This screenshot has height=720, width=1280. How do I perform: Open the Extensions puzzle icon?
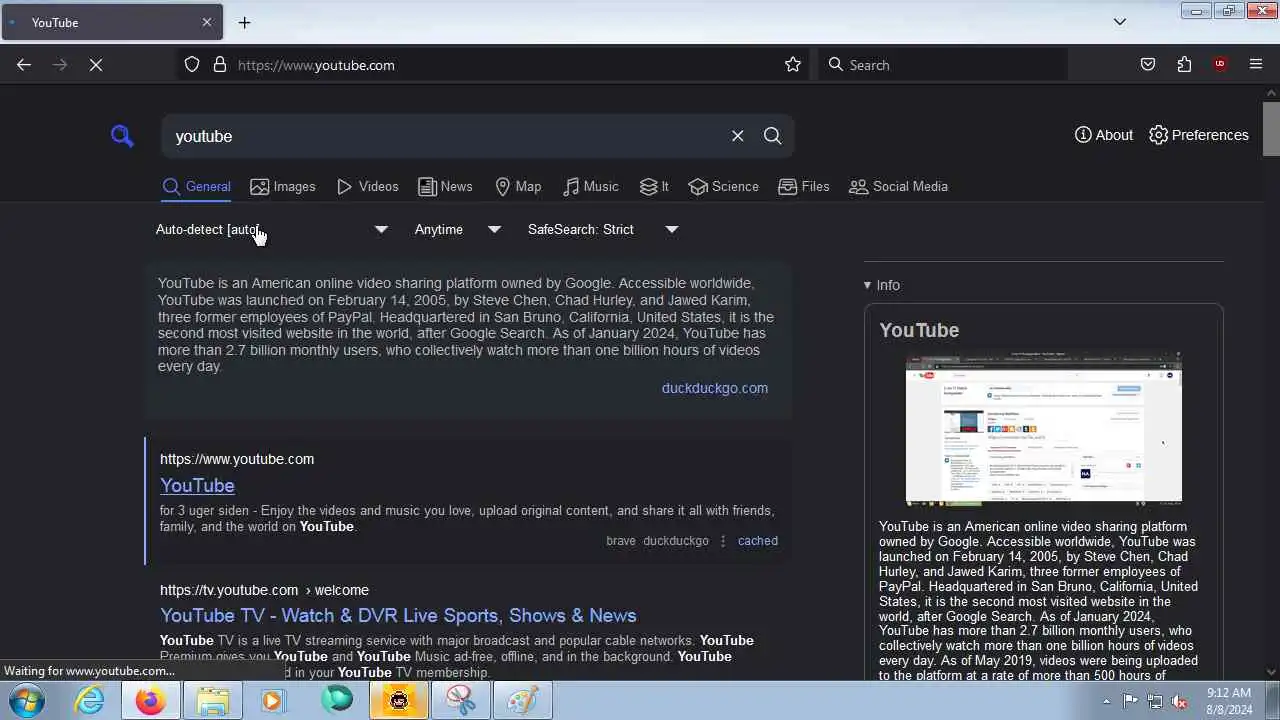(1184, 65)
